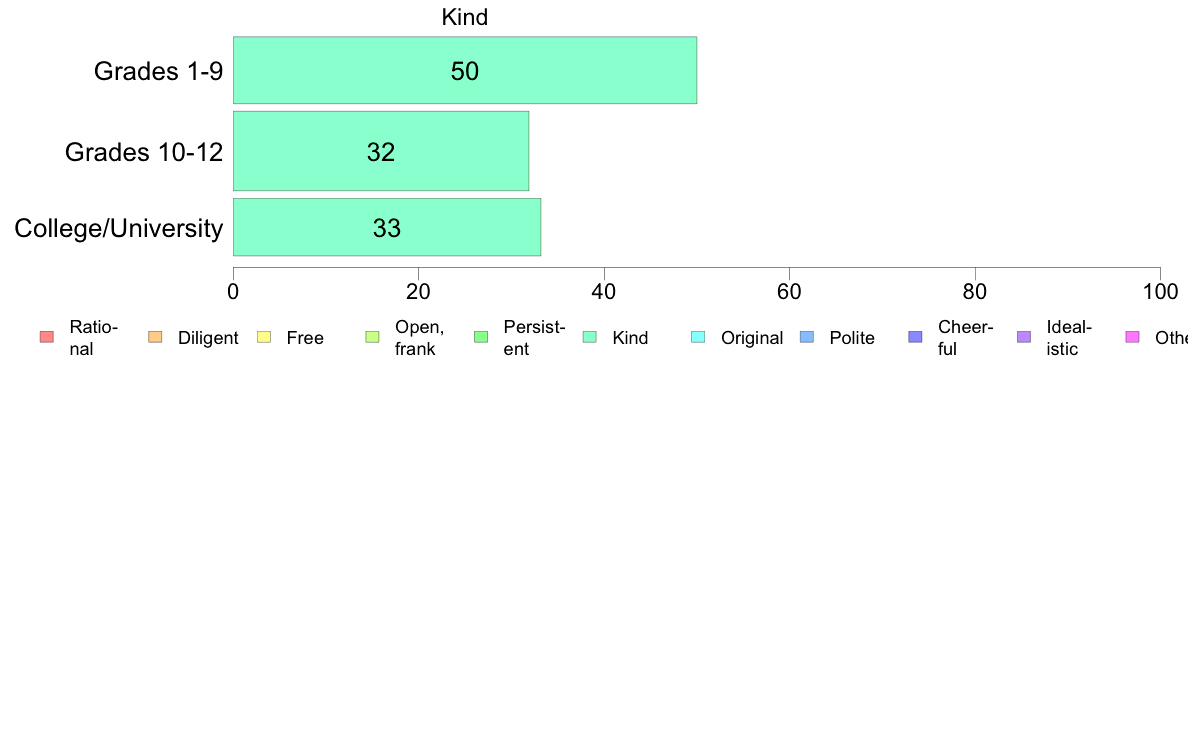Select the College/University axis label
Viewport: 1188px width, 736px height.
tap(119, 228)
